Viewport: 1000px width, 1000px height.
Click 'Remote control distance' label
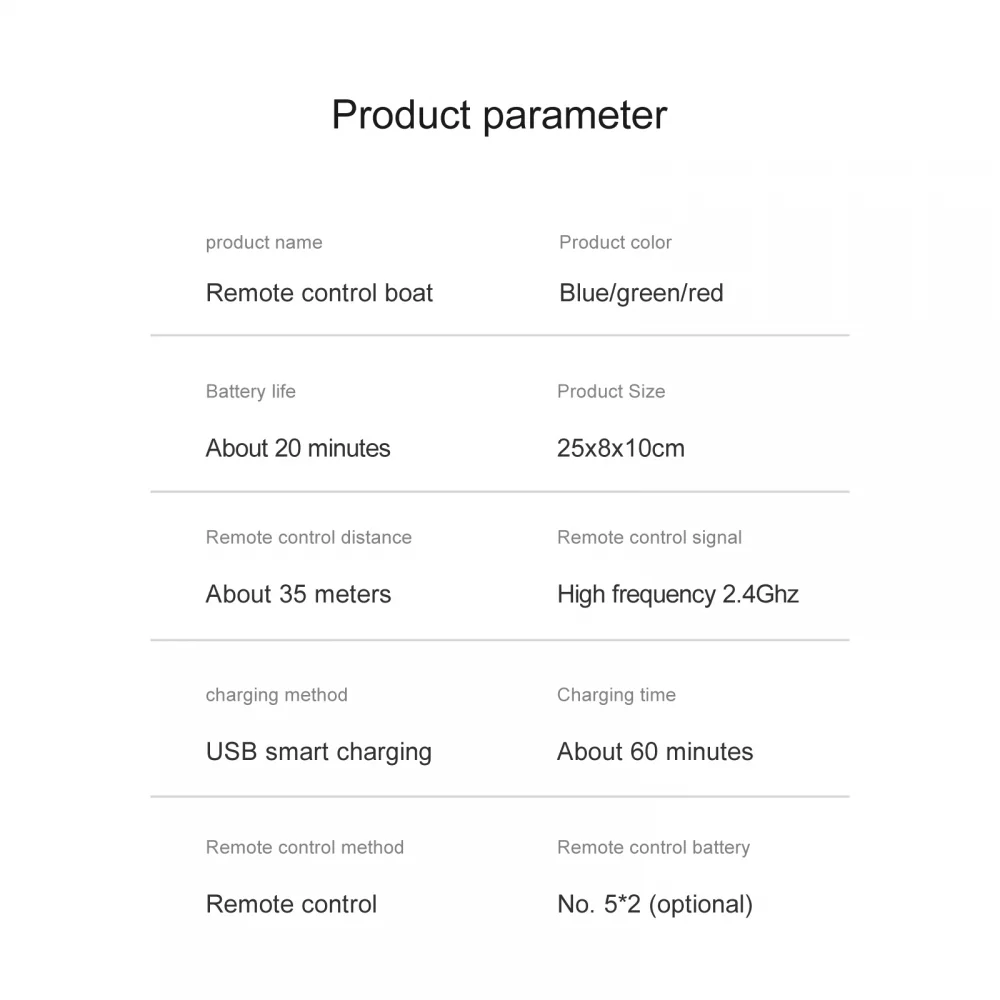pos(309,537)
